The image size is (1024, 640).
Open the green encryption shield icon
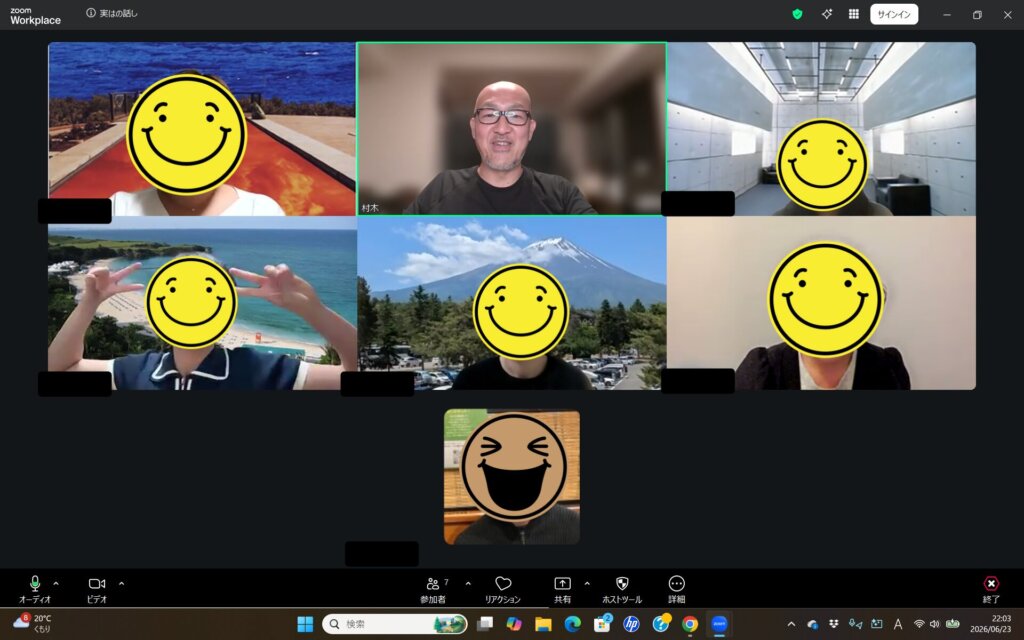(x=797, y=14)
